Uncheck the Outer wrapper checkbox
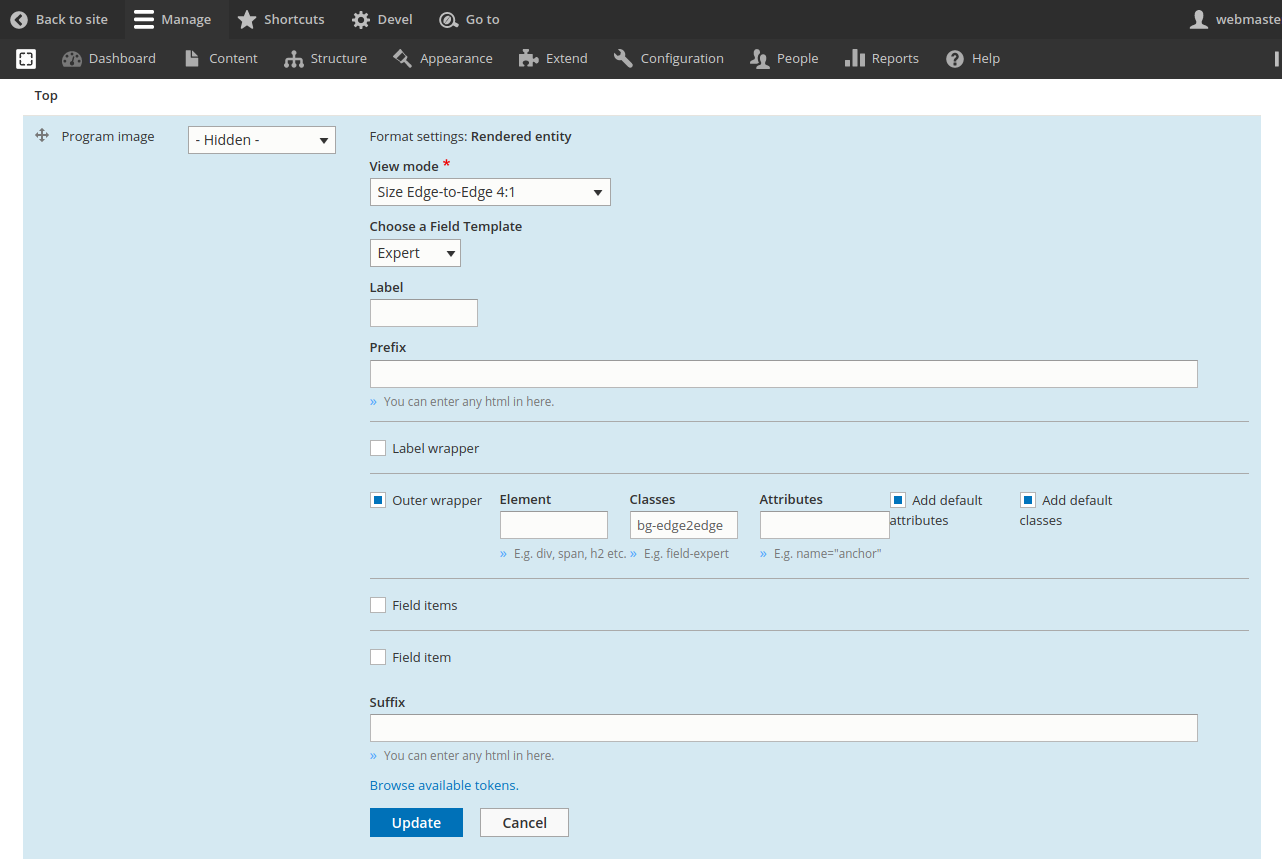The height and width of the screenshot is (859, 1282). click(x=378, y=500)
